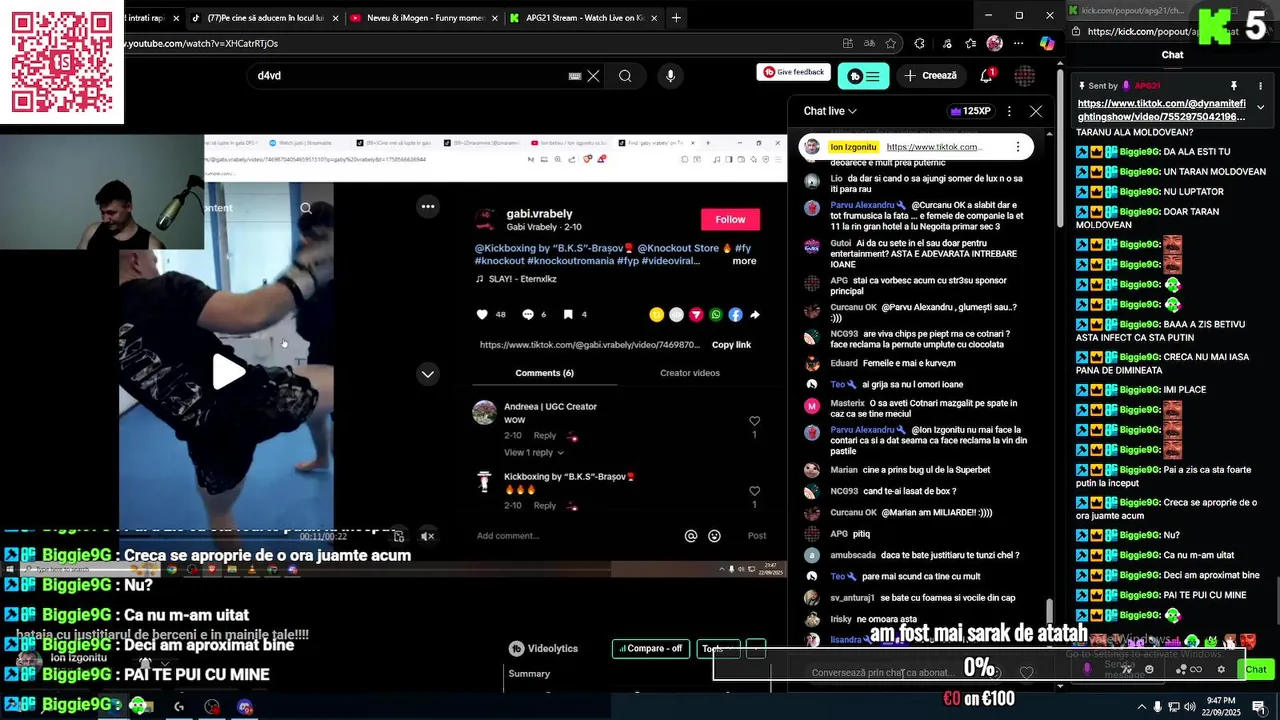Screen dimensions: 1280x720
Task: Show hidden system tray icons
Action: click(1141, 707)
